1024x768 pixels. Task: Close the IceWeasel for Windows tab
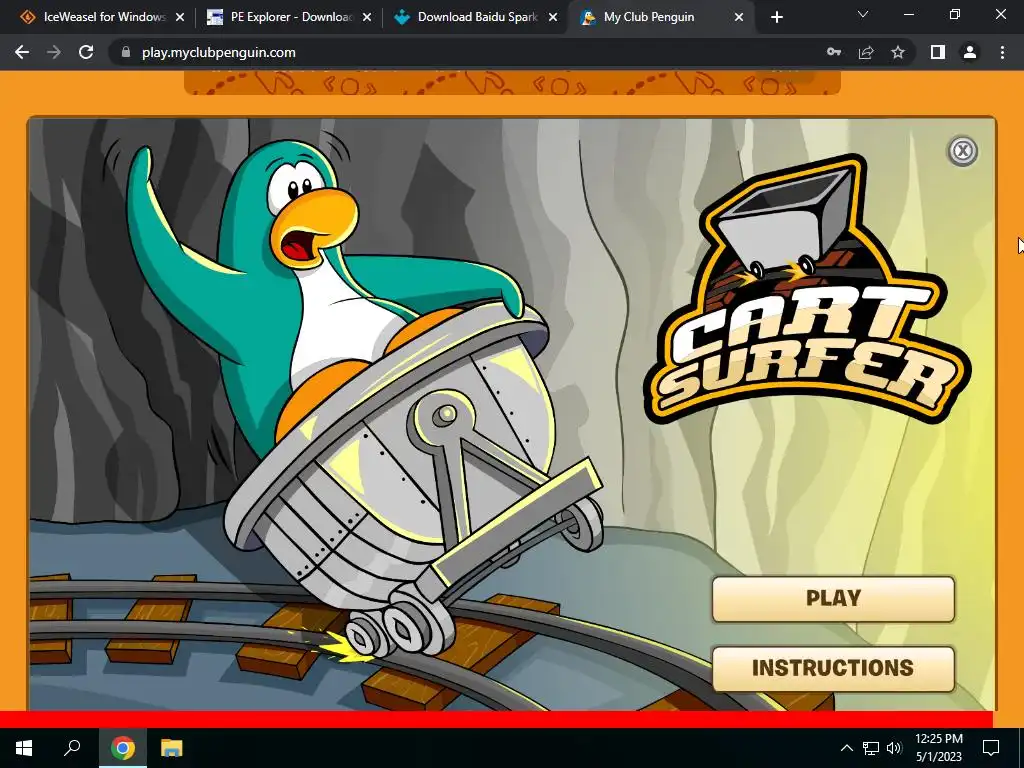(x=180, y=18)
